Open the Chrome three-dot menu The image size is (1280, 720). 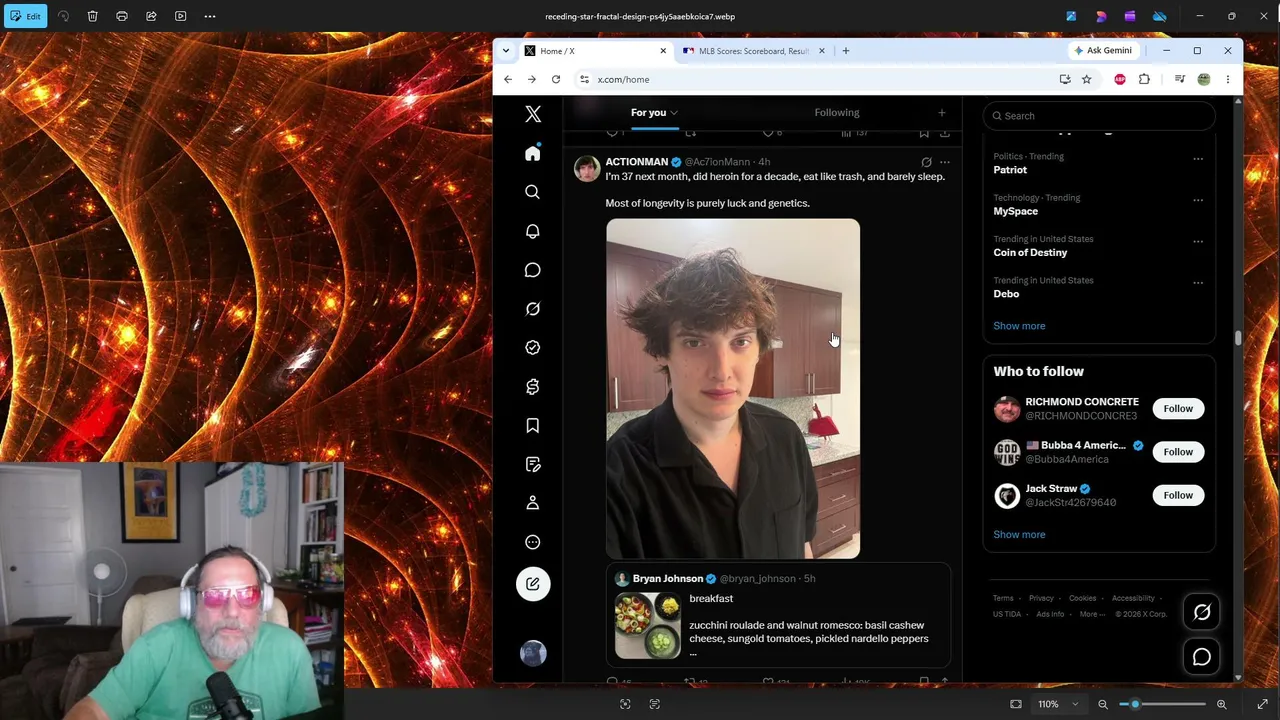tap(1228, 79)
